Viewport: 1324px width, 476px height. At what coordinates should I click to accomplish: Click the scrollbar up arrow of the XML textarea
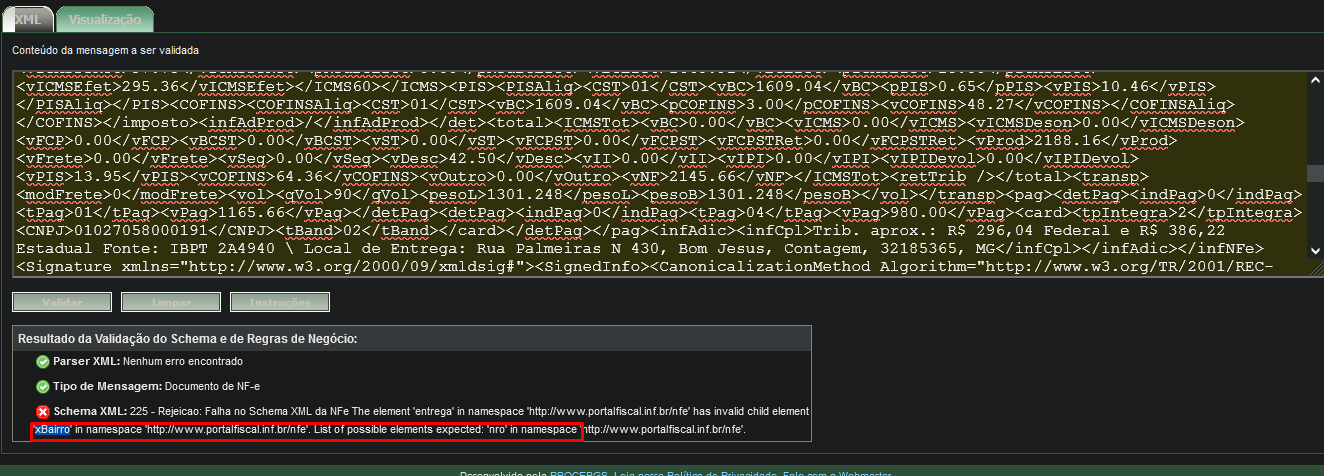point(1314,79)
